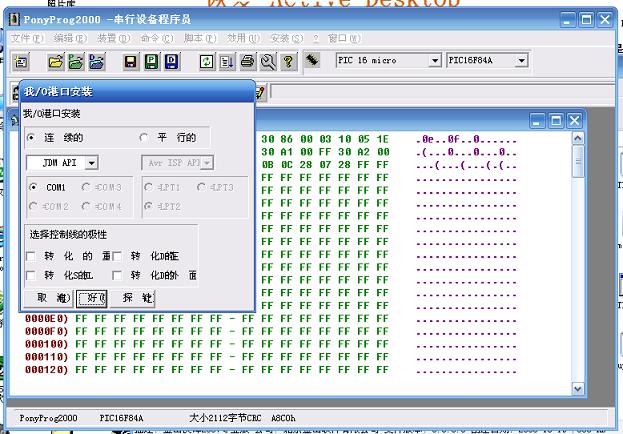Open the 安装(S) setup menu

click(286, 38)
